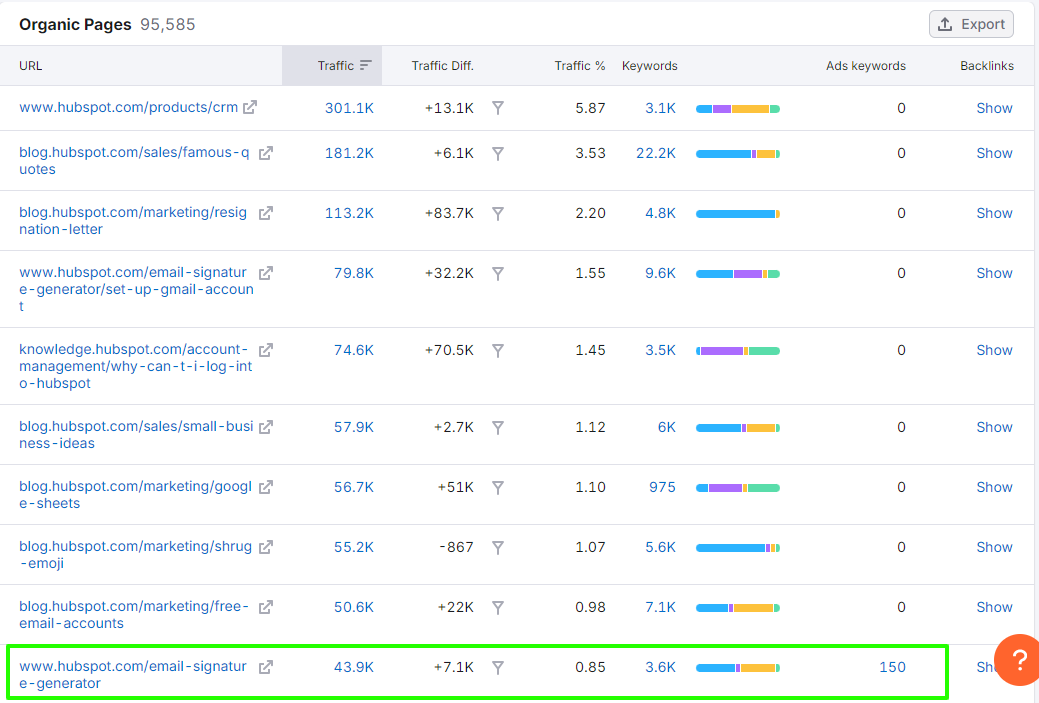1039x703 pixels.
Task: Show backlinks for resignation-letter row
Action: point(994,213)
